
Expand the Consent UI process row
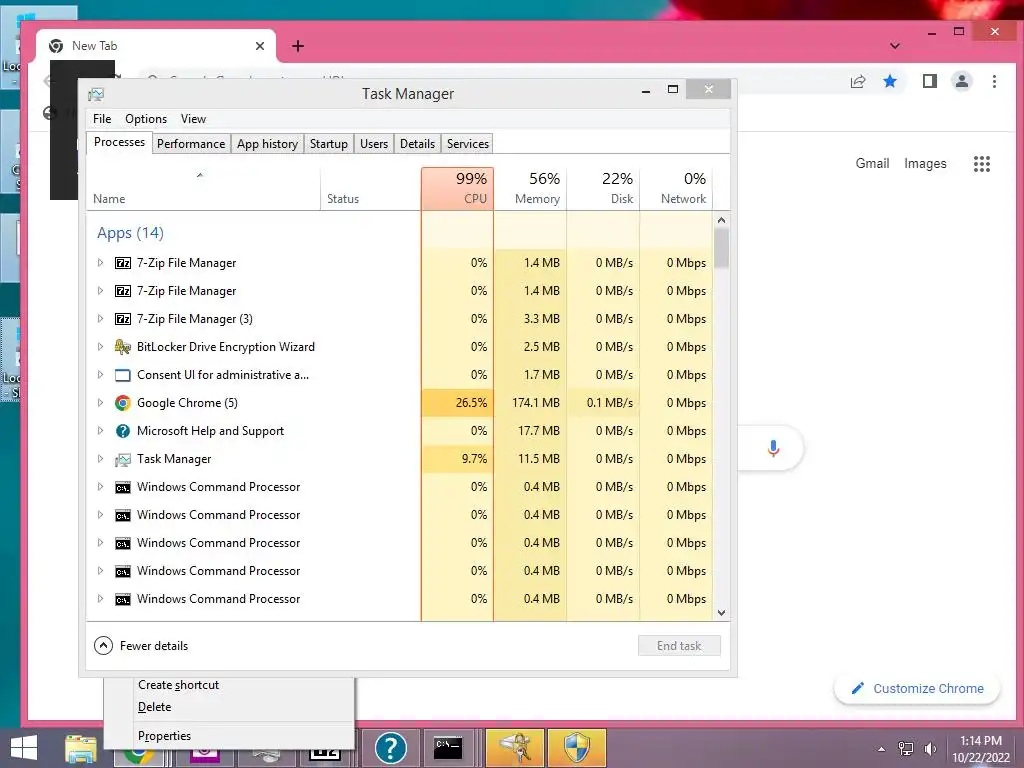point(100,375)
